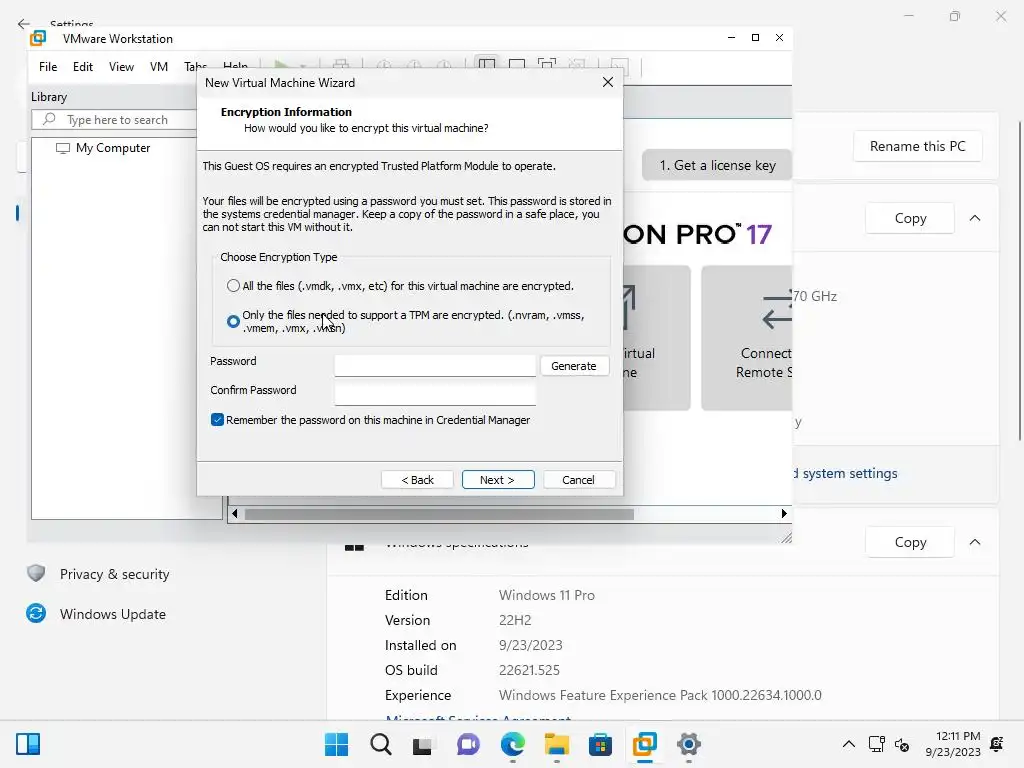Open the Widgets panel from the taskbar
The height and width of the screenshot is (768, 1024).
pyautogui.click(x=28, y=744)
